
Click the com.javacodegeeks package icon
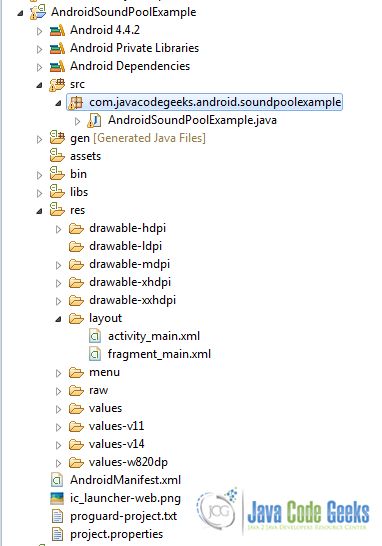tap(76, 103)
